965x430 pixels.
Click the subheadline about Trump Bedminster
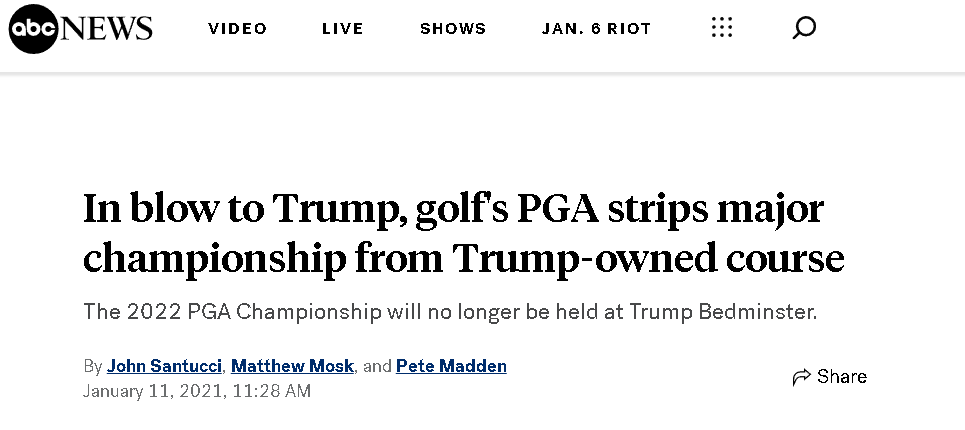pyautogui.click(x=450, y=312)
